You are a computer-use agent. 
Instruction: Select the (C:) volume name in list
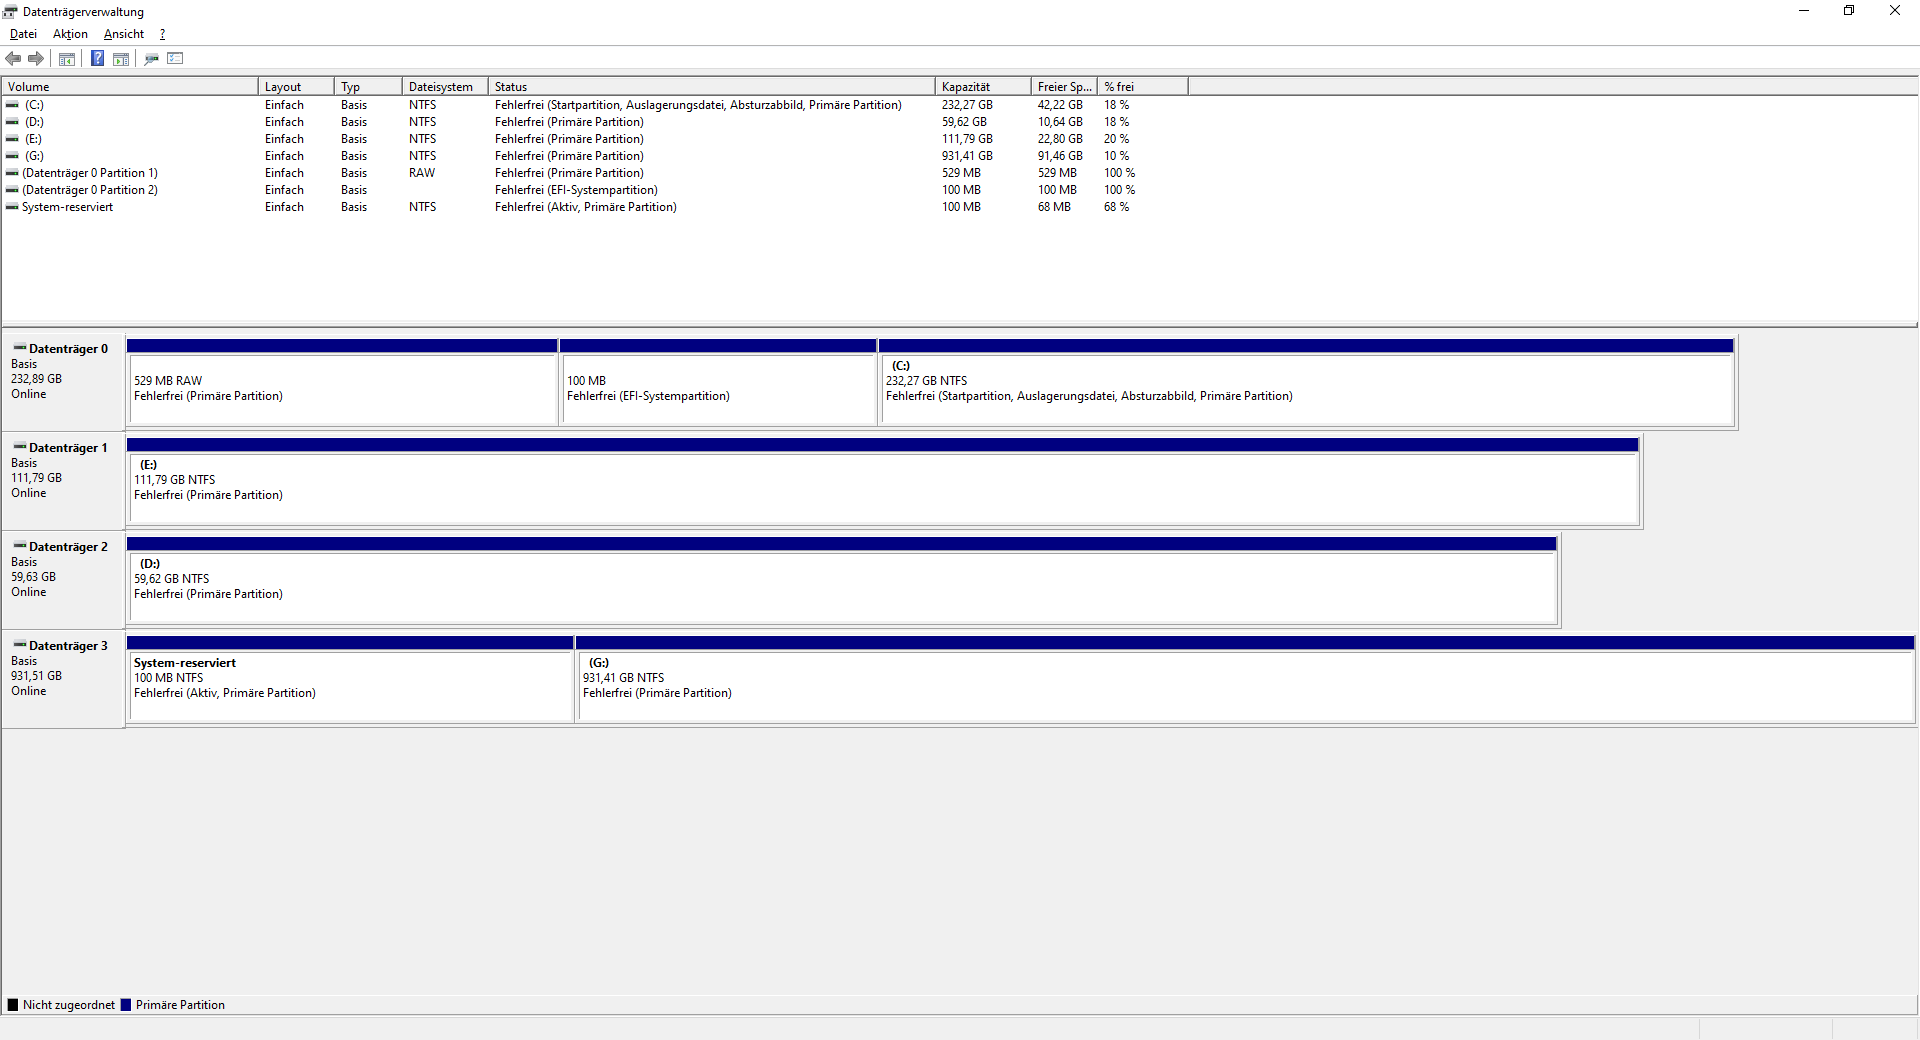point(34,105)
